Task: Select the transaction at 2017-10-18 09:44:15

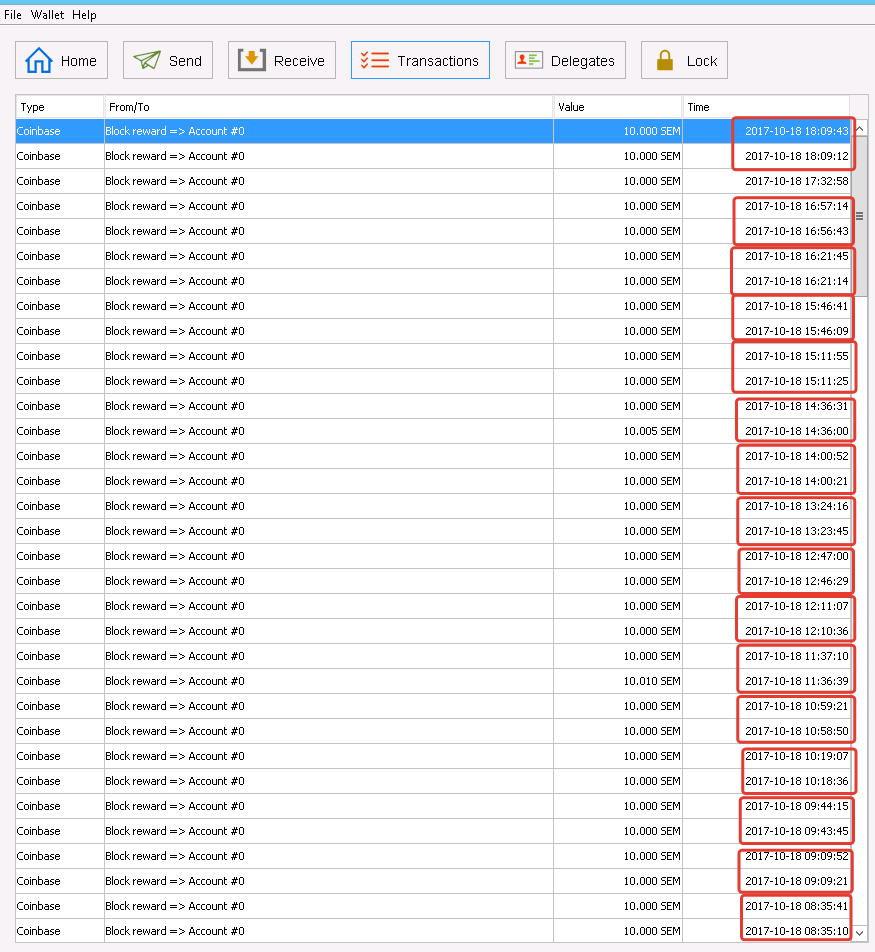Action: tap(432, 806)
